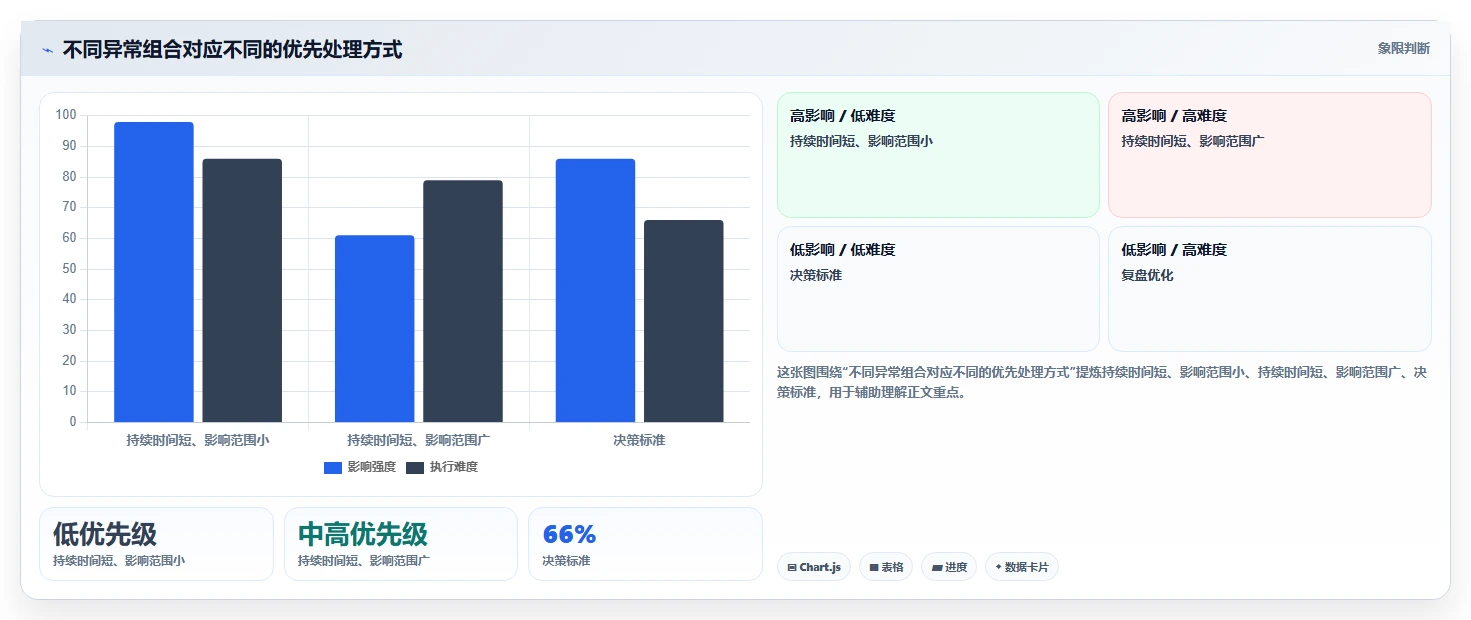Screen dimensions: 1471x620
Task: Click the 持续时间短、影响范围小 x-axis label
Action: (x=198, y=440)
